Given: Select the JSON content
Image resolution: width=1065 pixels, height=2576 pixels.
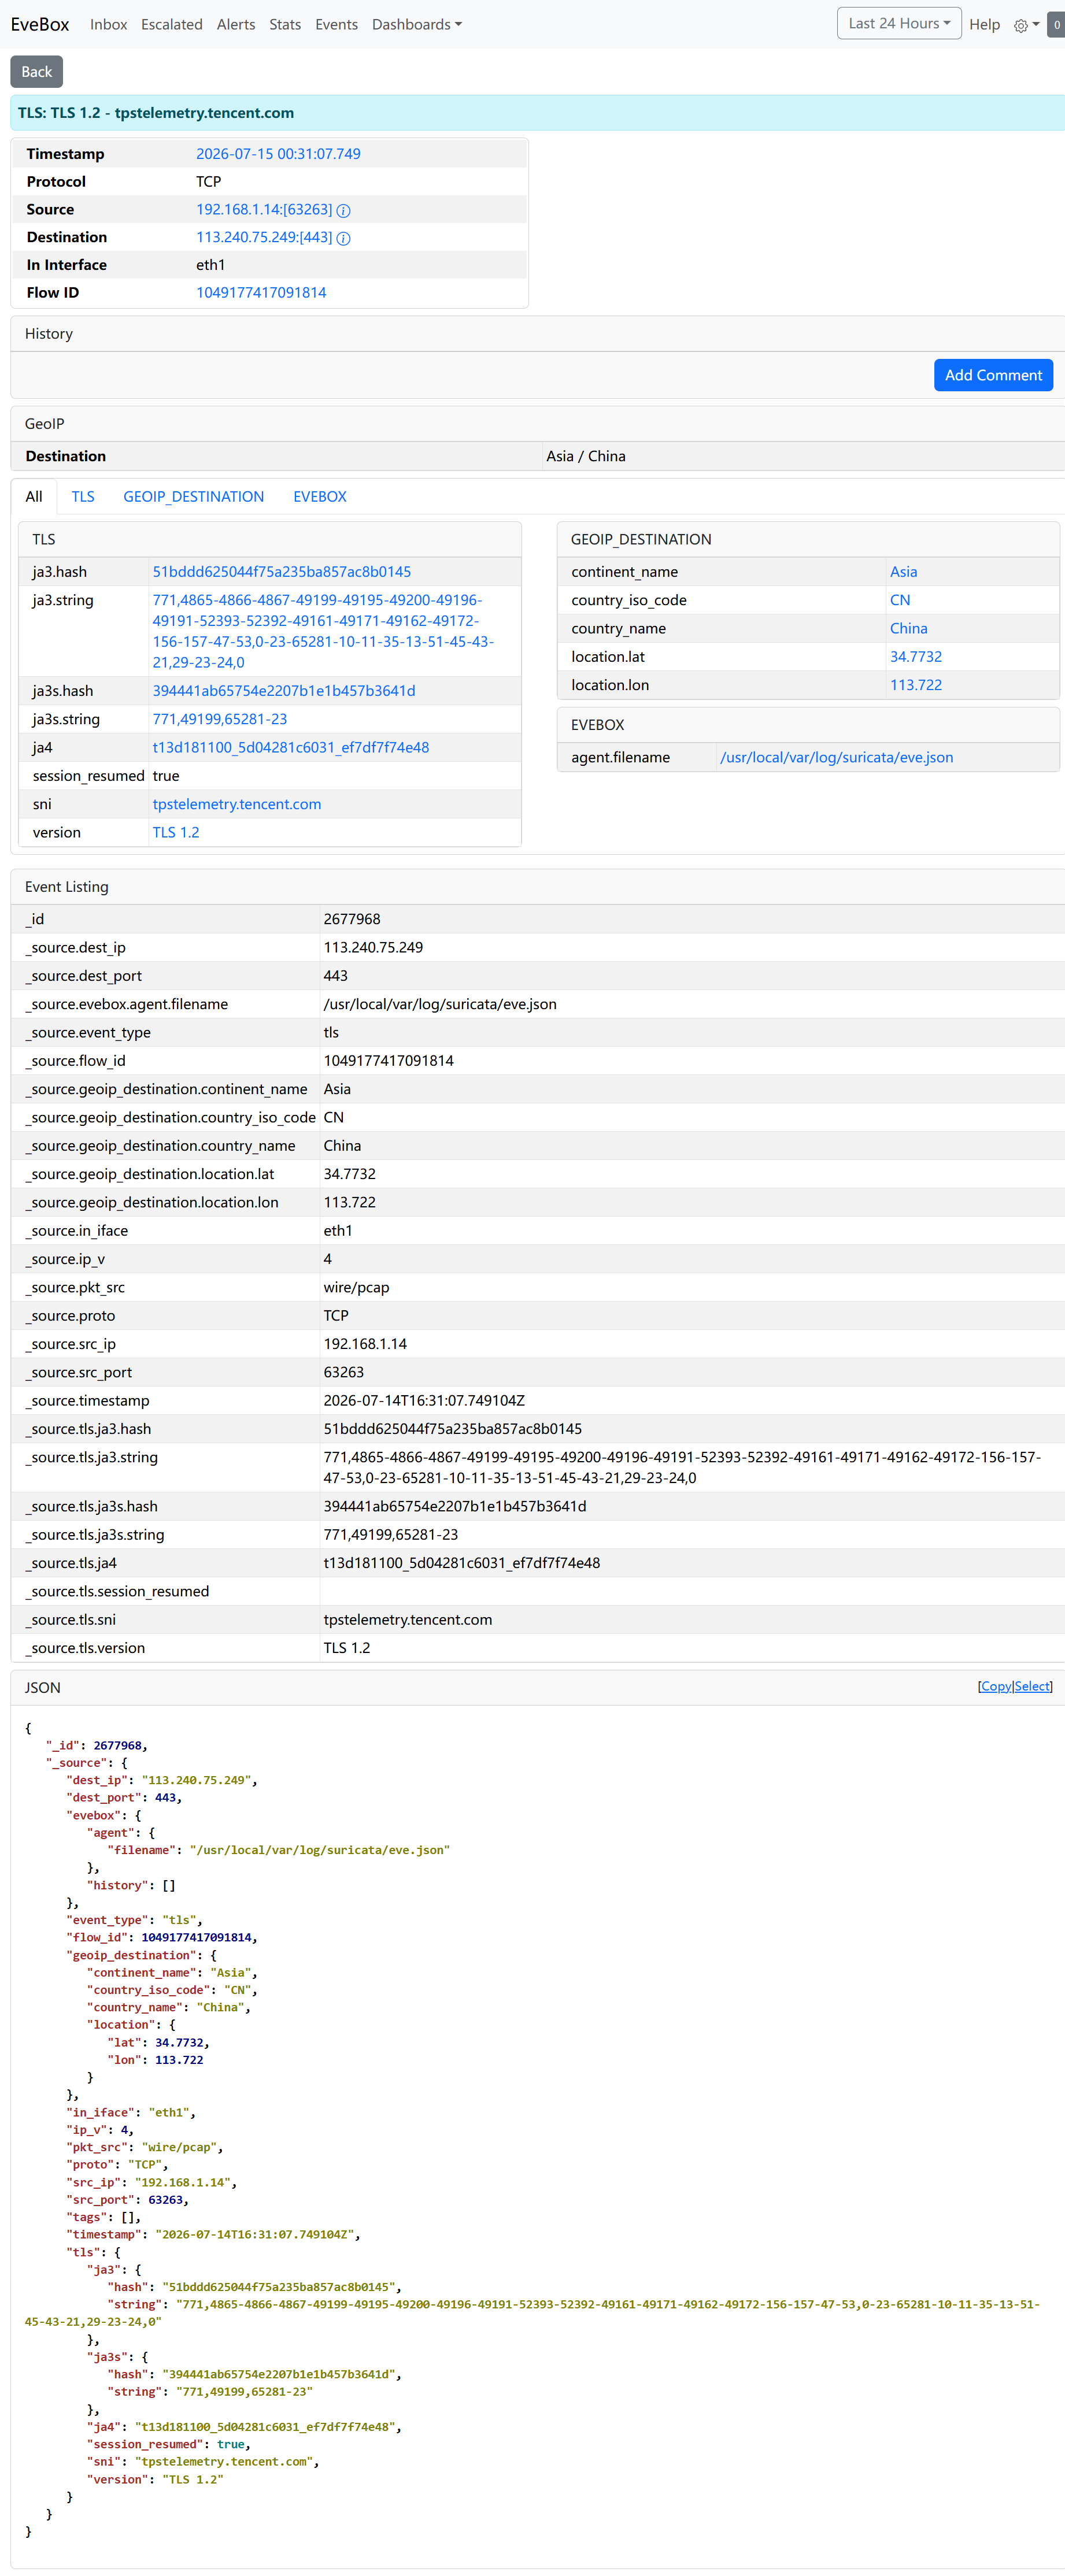Looking at the screenshot, I should 1032,1687.
